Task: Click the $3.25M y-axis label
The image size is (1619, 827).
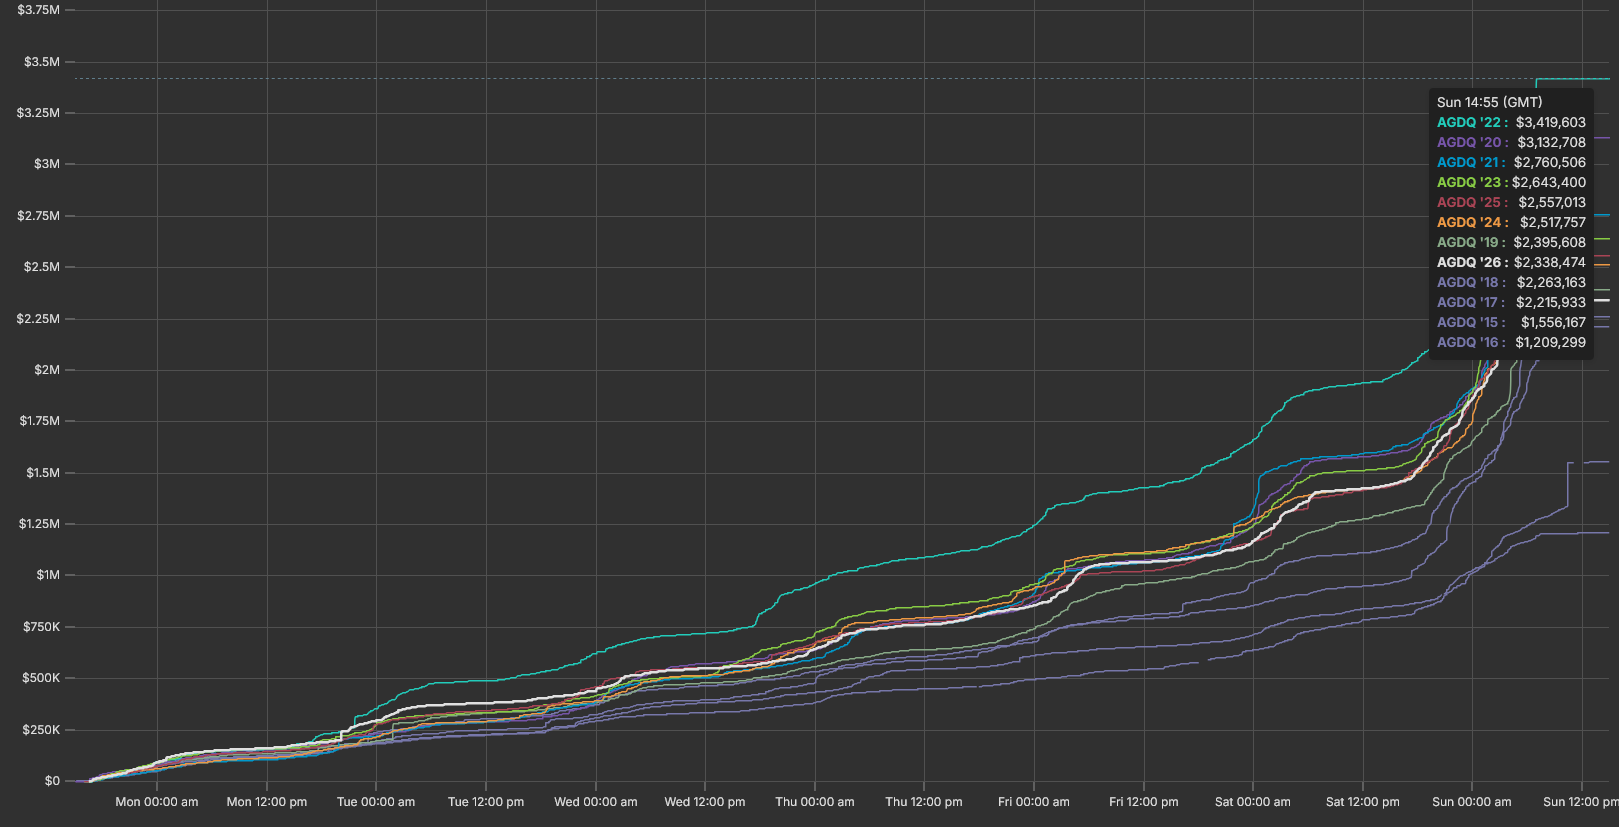Action: coord(38,113)
